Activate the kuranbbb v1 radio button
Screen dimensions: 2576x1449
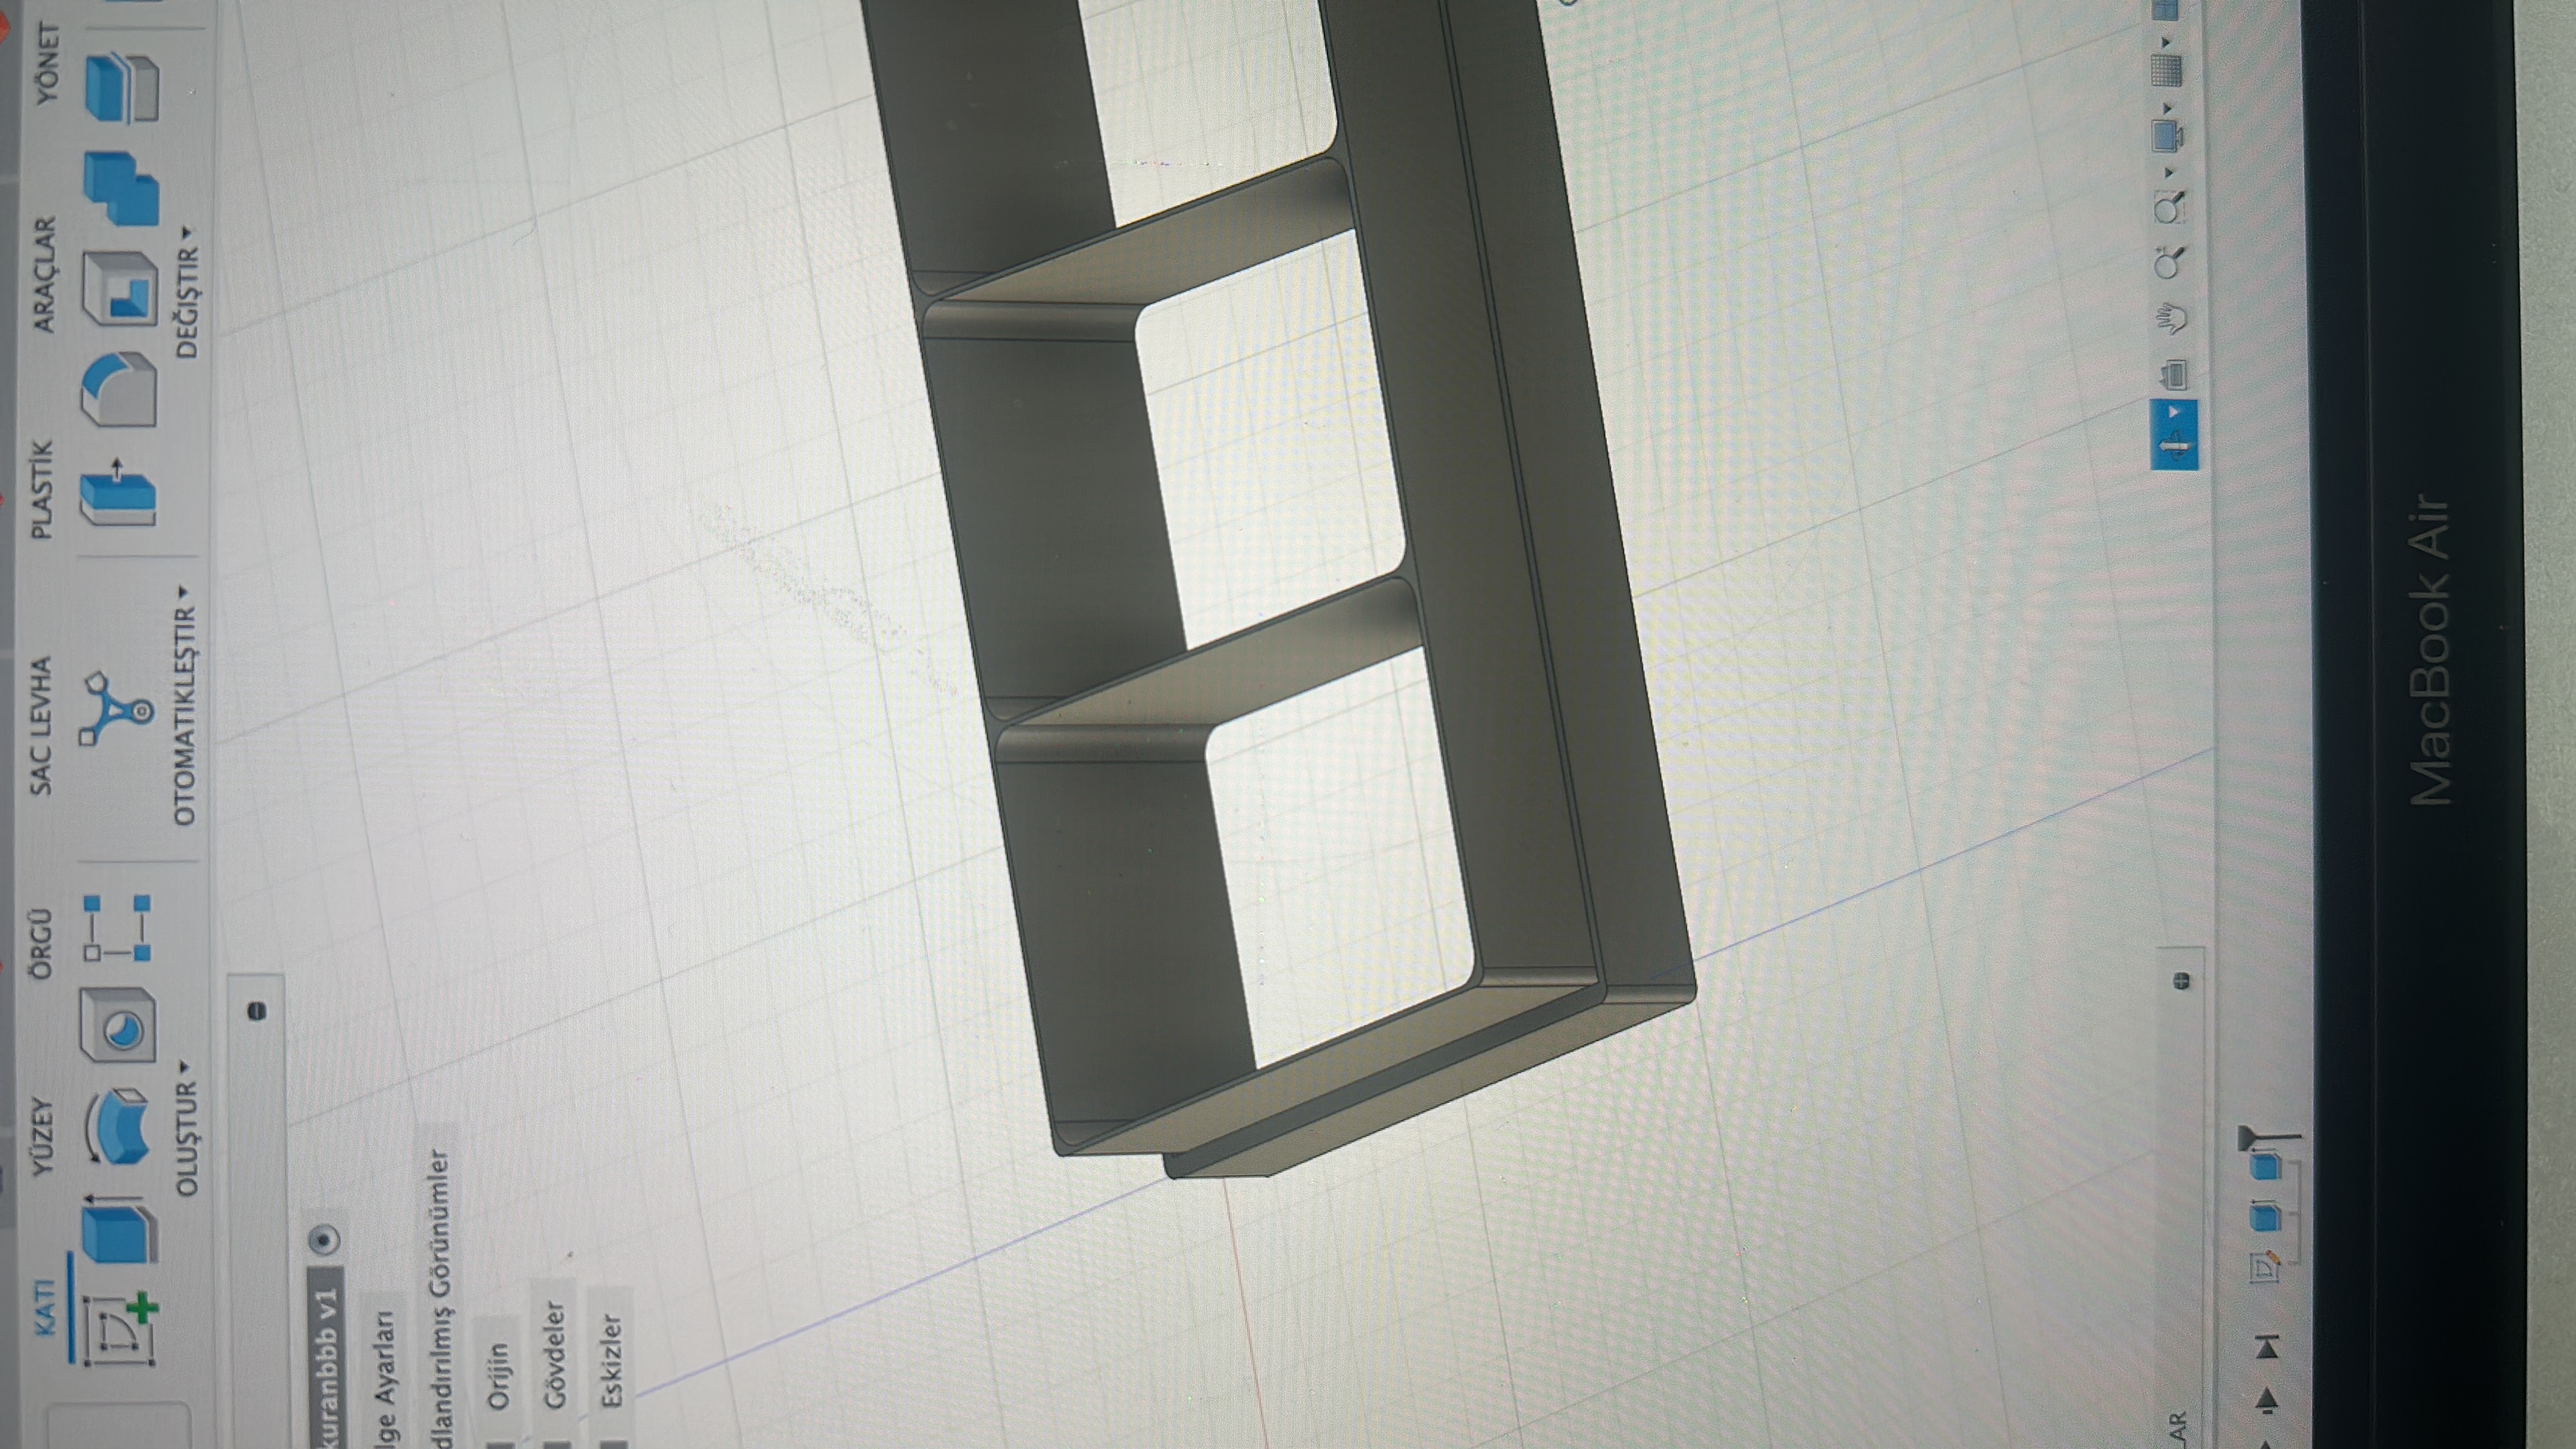click(x=326, y=1241)
